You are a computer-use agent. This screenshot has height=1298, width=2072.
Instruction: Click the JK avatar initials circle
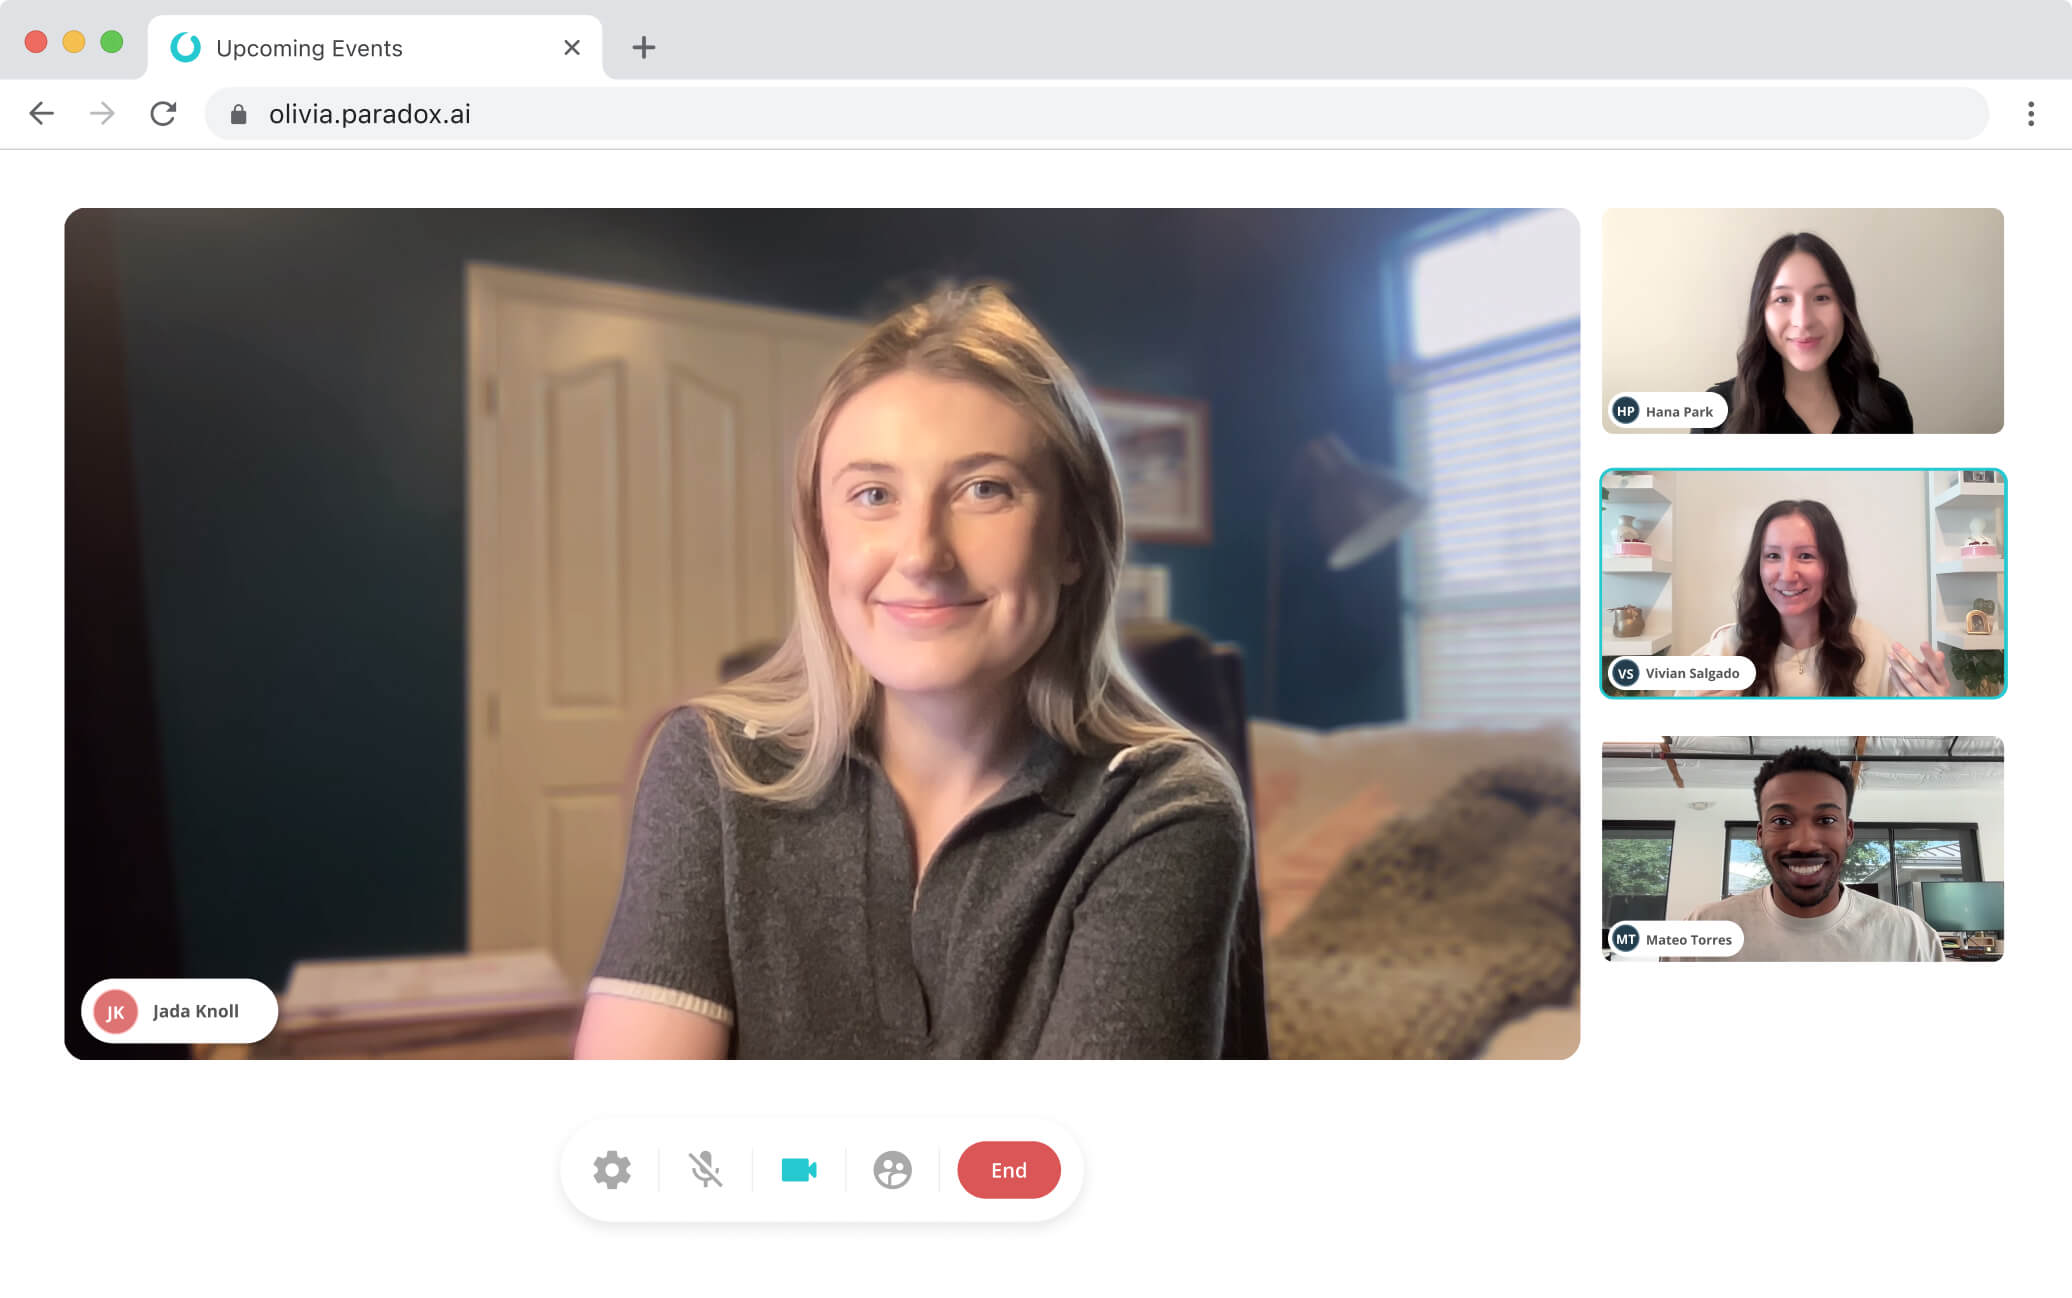click(116, 1011)
